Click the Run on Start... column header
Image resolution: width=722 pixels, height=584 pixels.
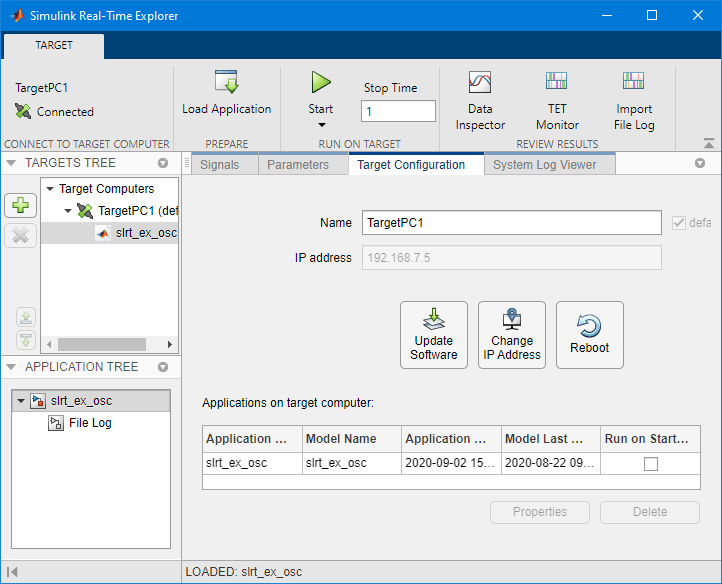point(651,439)
